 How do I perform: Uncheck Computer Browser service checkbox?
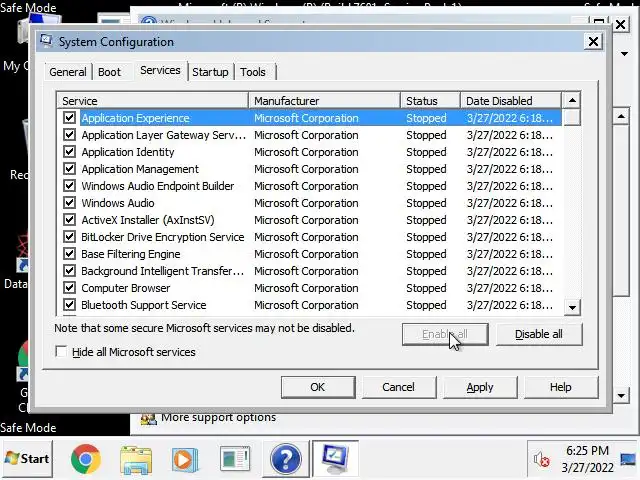[69, 288]
